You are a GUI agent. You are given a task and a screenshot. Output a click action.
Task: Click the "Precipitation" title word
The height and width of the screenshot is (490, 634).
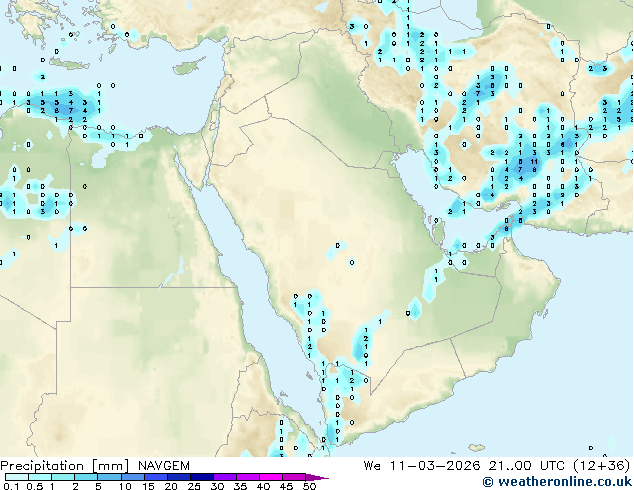[42, 466]
